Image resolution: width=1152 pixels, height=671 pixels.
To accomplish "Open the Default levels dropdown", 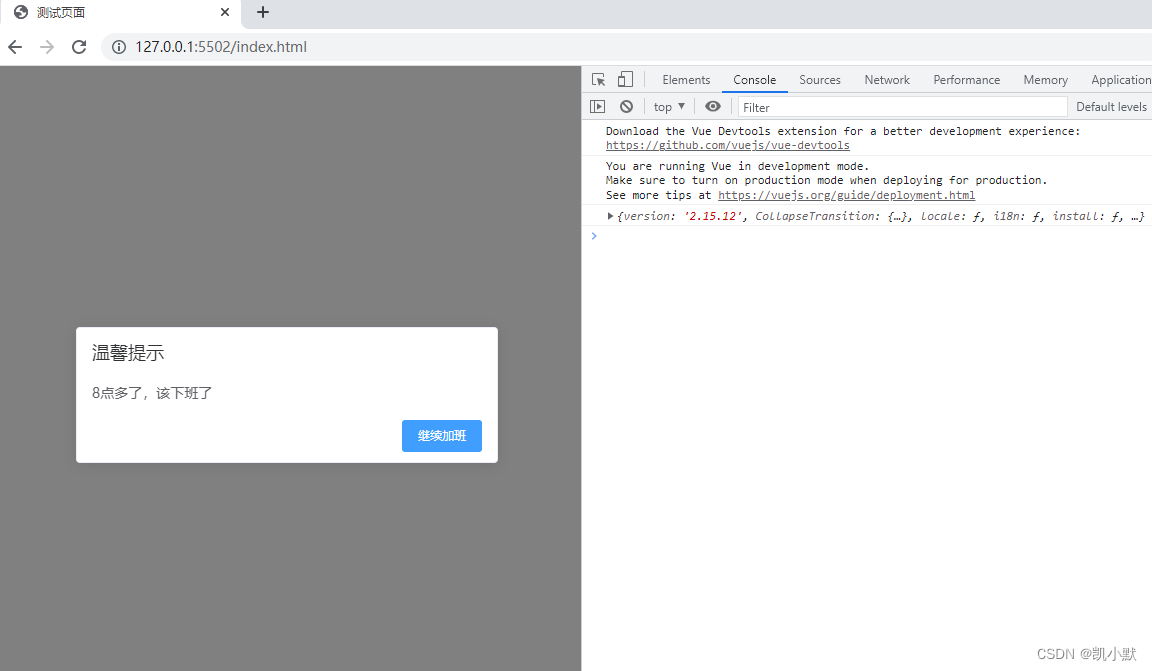I will pos(1110,106).
